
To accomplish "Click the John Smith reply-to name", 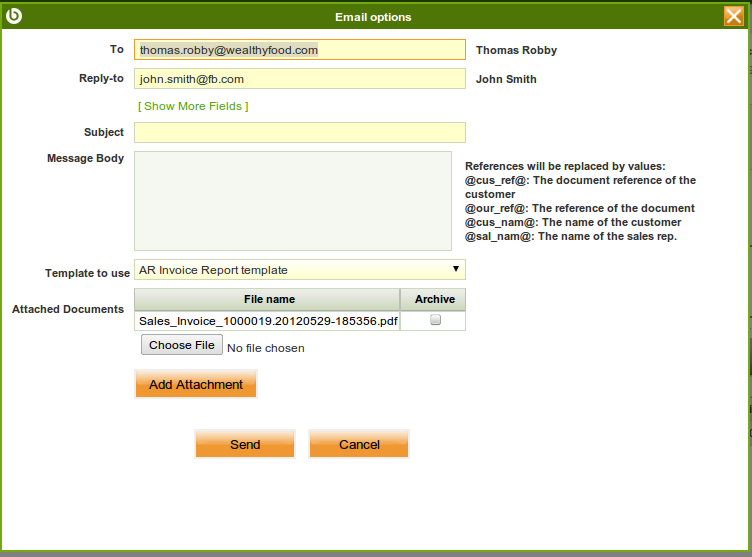I will pyautogui.click(x=506, y=79).
